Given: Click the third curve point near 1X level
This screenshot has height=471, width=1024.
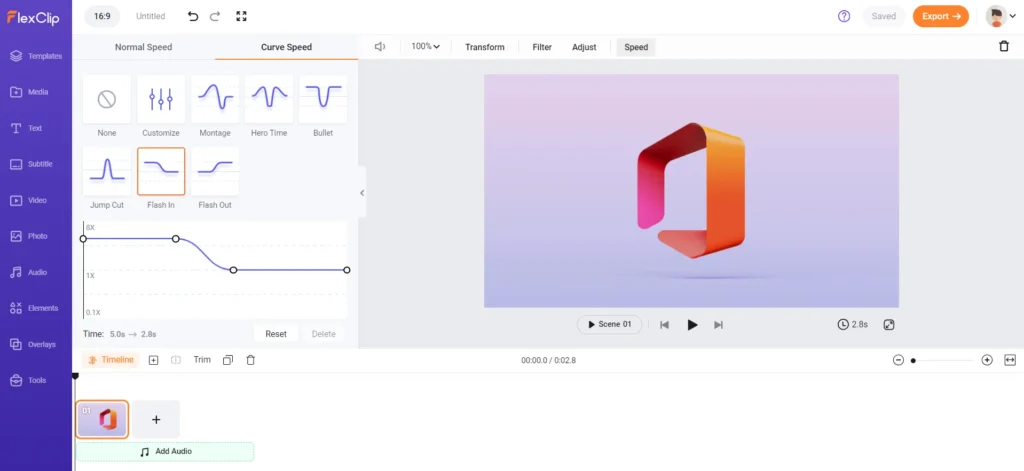Looking at the screenshot, I should [x=233, y=270].
